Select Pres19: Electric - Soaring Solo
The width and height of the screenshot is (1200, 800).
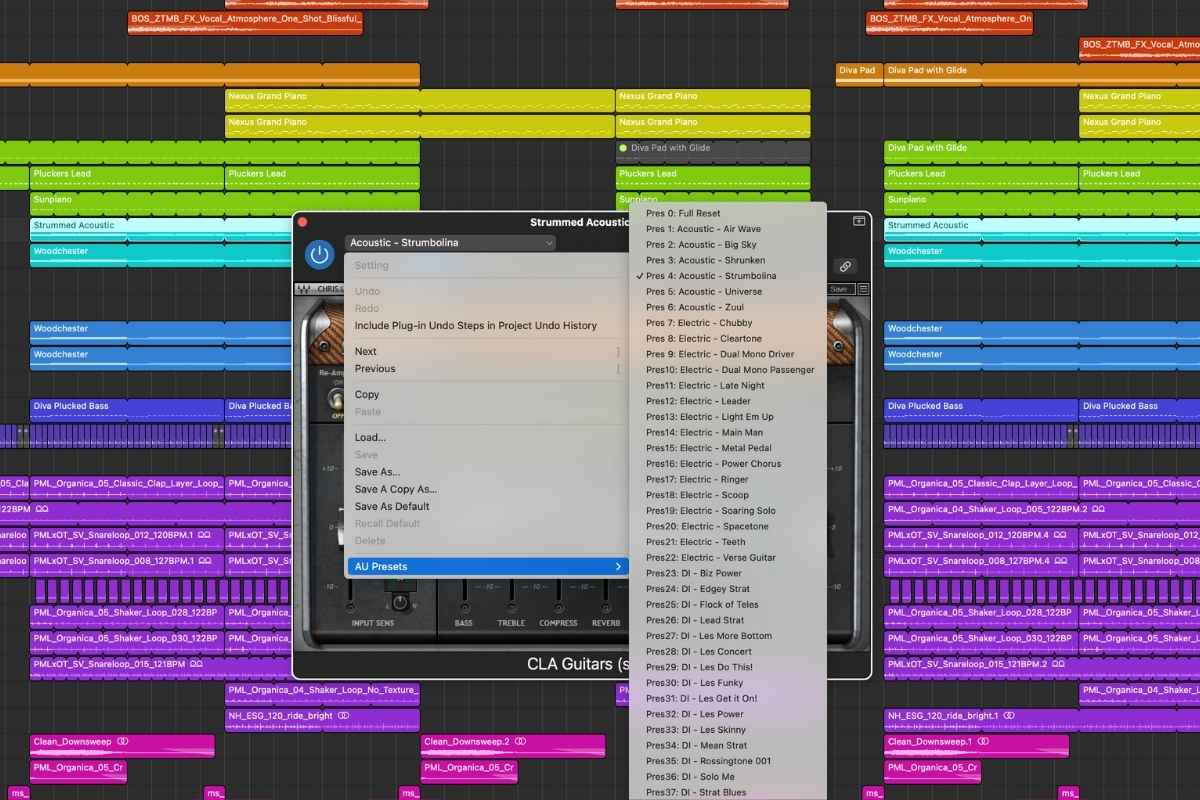pyautogui.click(x=727, y=511)
